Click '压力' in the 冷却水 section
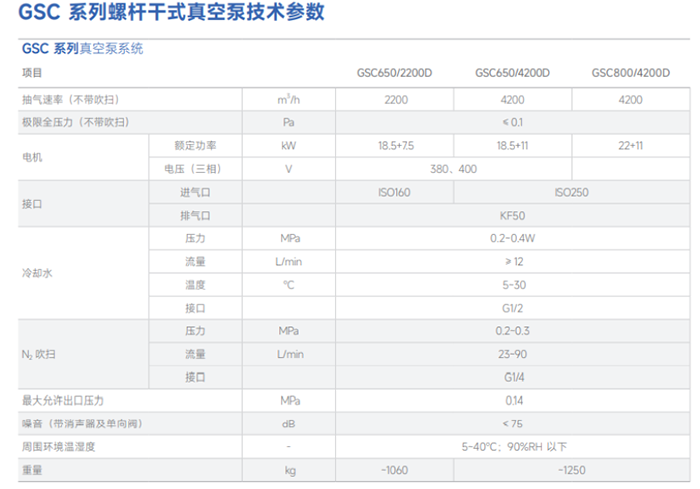700x489 pixels. click(195, 238)
